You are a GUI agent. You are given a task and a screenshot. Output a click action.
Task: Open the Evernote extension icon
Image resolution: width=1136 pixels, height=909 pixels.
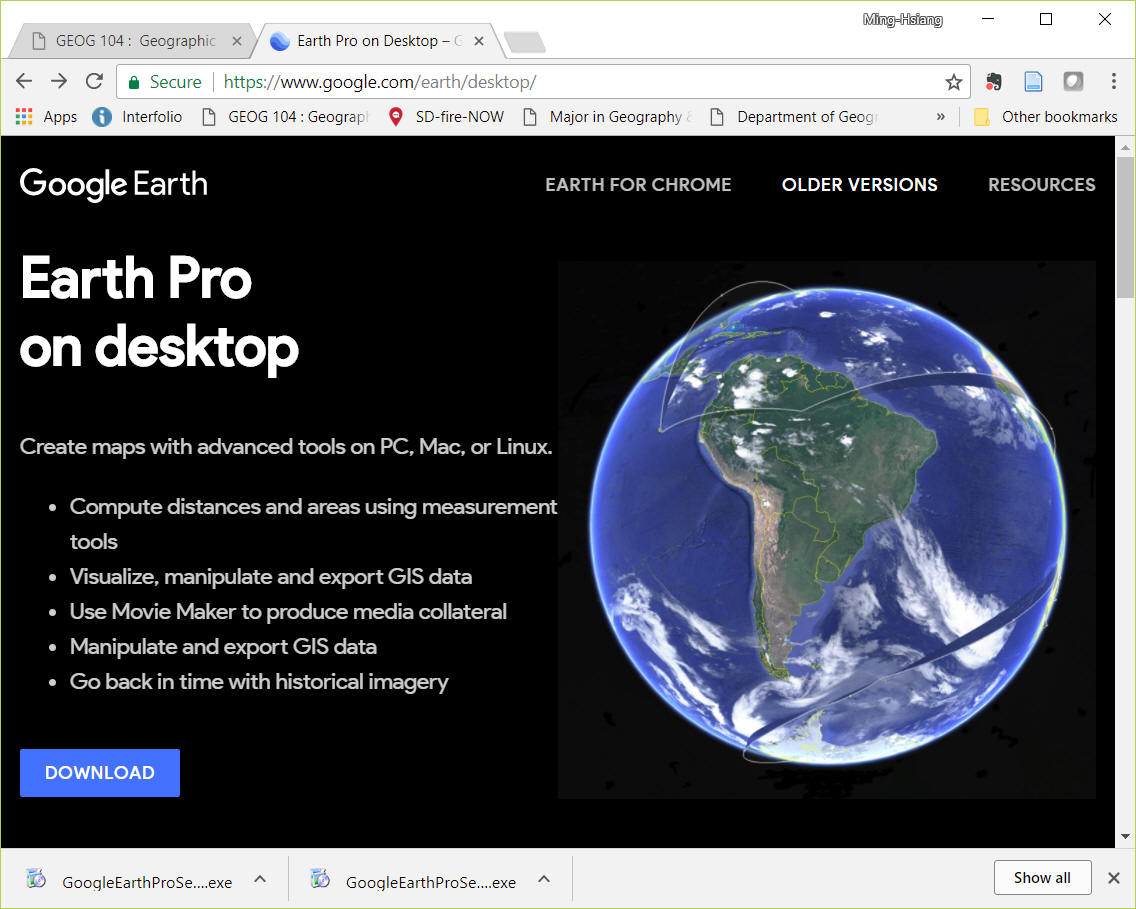click(994, 82)
